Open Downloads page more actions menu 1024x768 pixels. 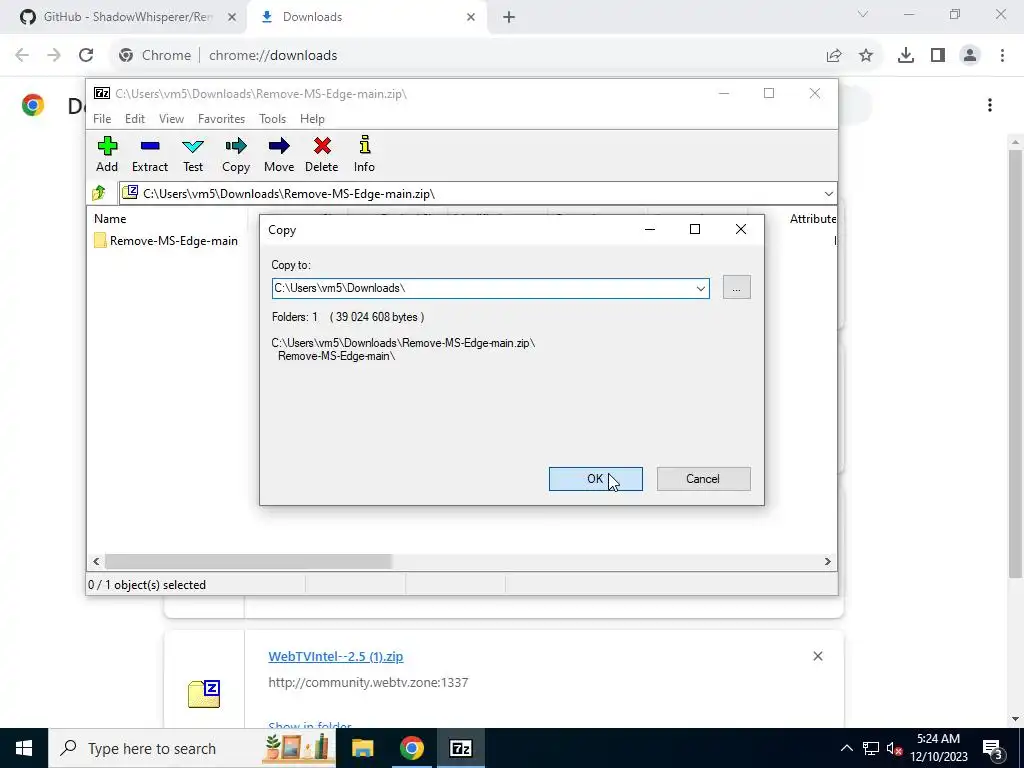(990, 105)
